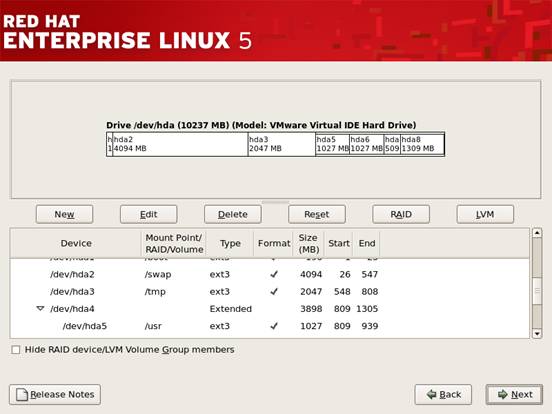Viewport: 552px width, 414px height.
Task: Click the /swap mount point cell
Action: coord(158,274)
